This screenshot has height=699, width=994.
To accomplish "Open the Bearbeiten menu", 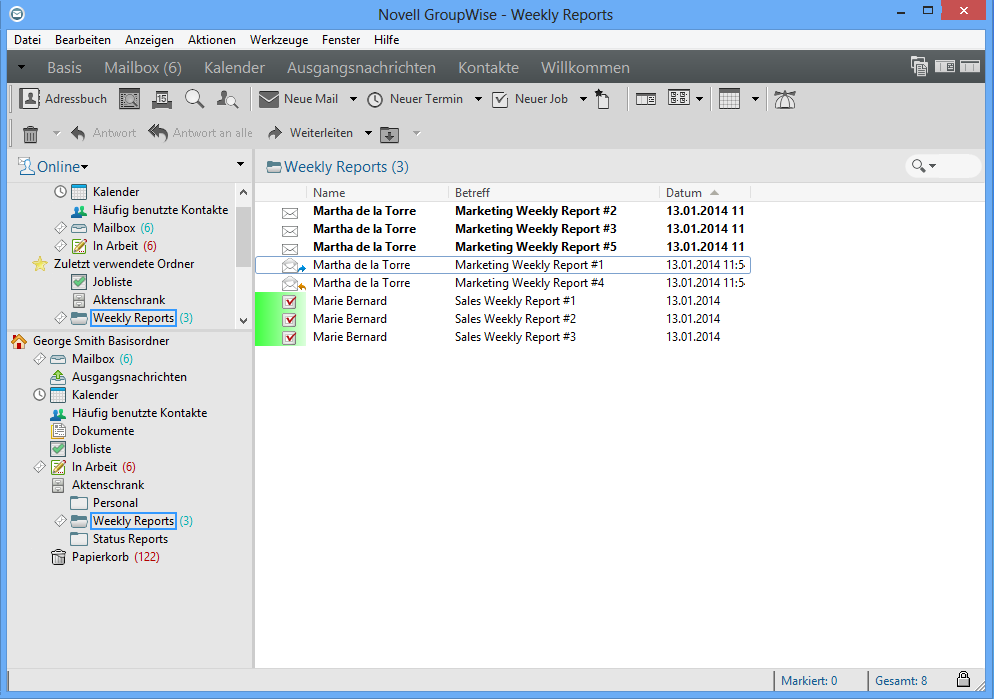I will coord(82,39).
